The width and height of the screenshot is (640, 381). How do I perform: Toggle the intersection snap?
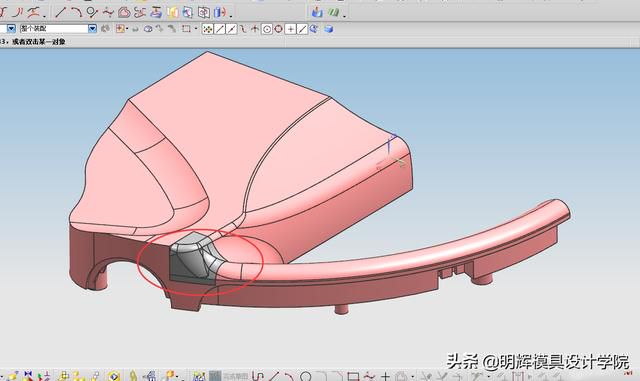click(255, 29)
